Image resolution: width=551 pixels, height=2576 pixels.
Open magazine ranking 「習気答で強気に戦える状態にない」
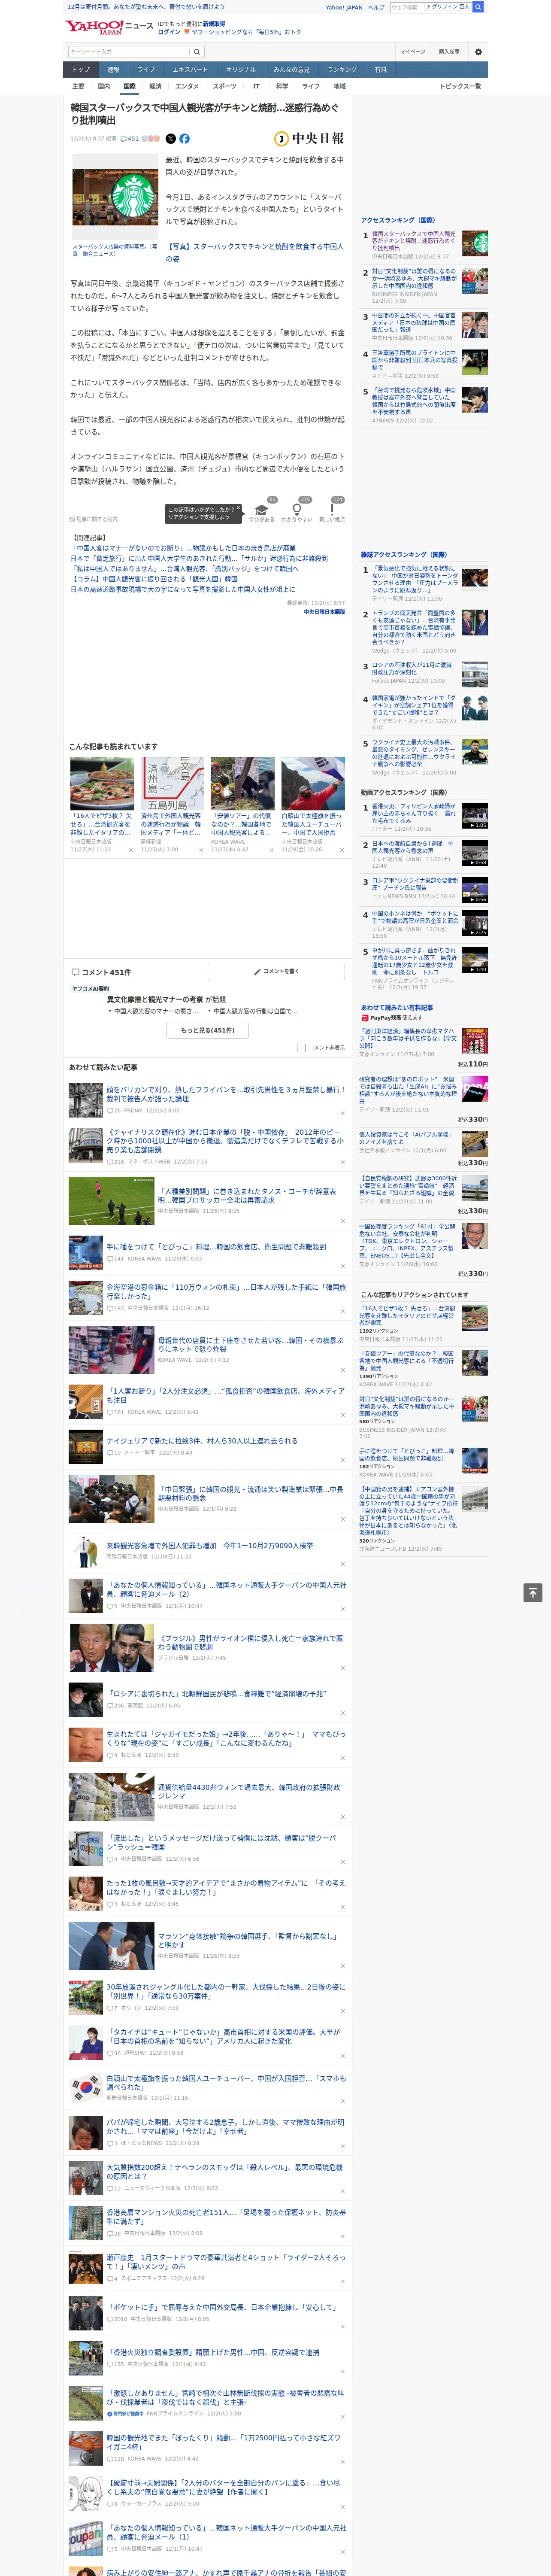[x=415, y=580]
